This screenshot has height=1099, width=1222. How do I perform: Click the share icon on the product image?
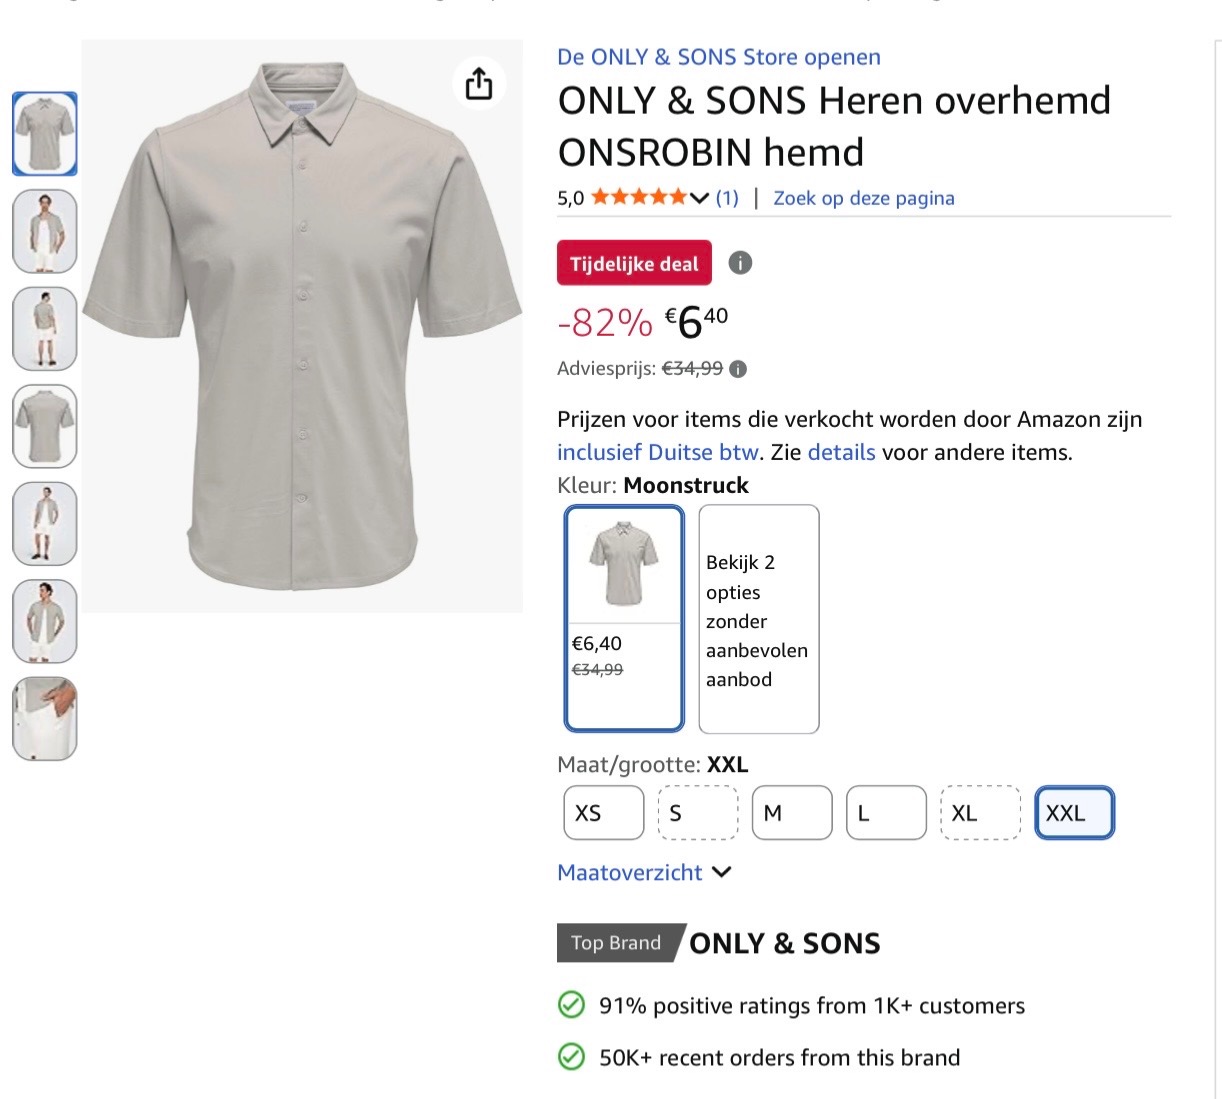[480, 84]
